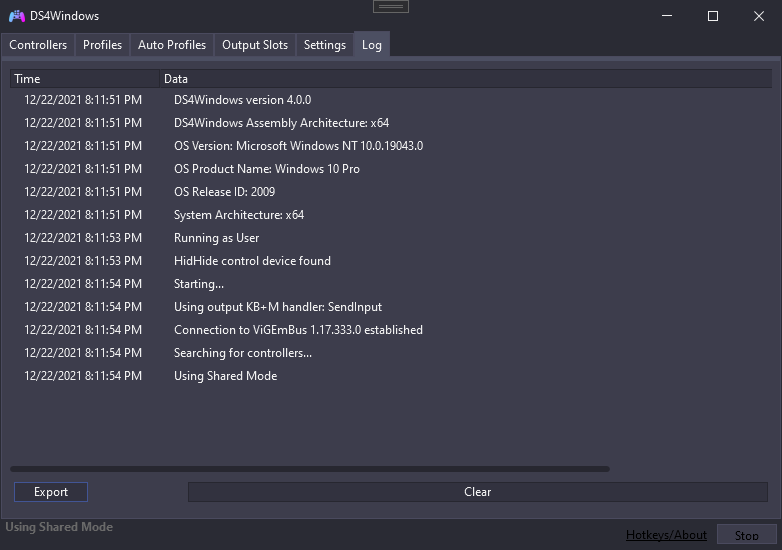The width and height of the screenshot is (782, 550).
Task: Select the 'DS4Windows Assembly Architecture: x64' row
Action: (x=391, y=123)
